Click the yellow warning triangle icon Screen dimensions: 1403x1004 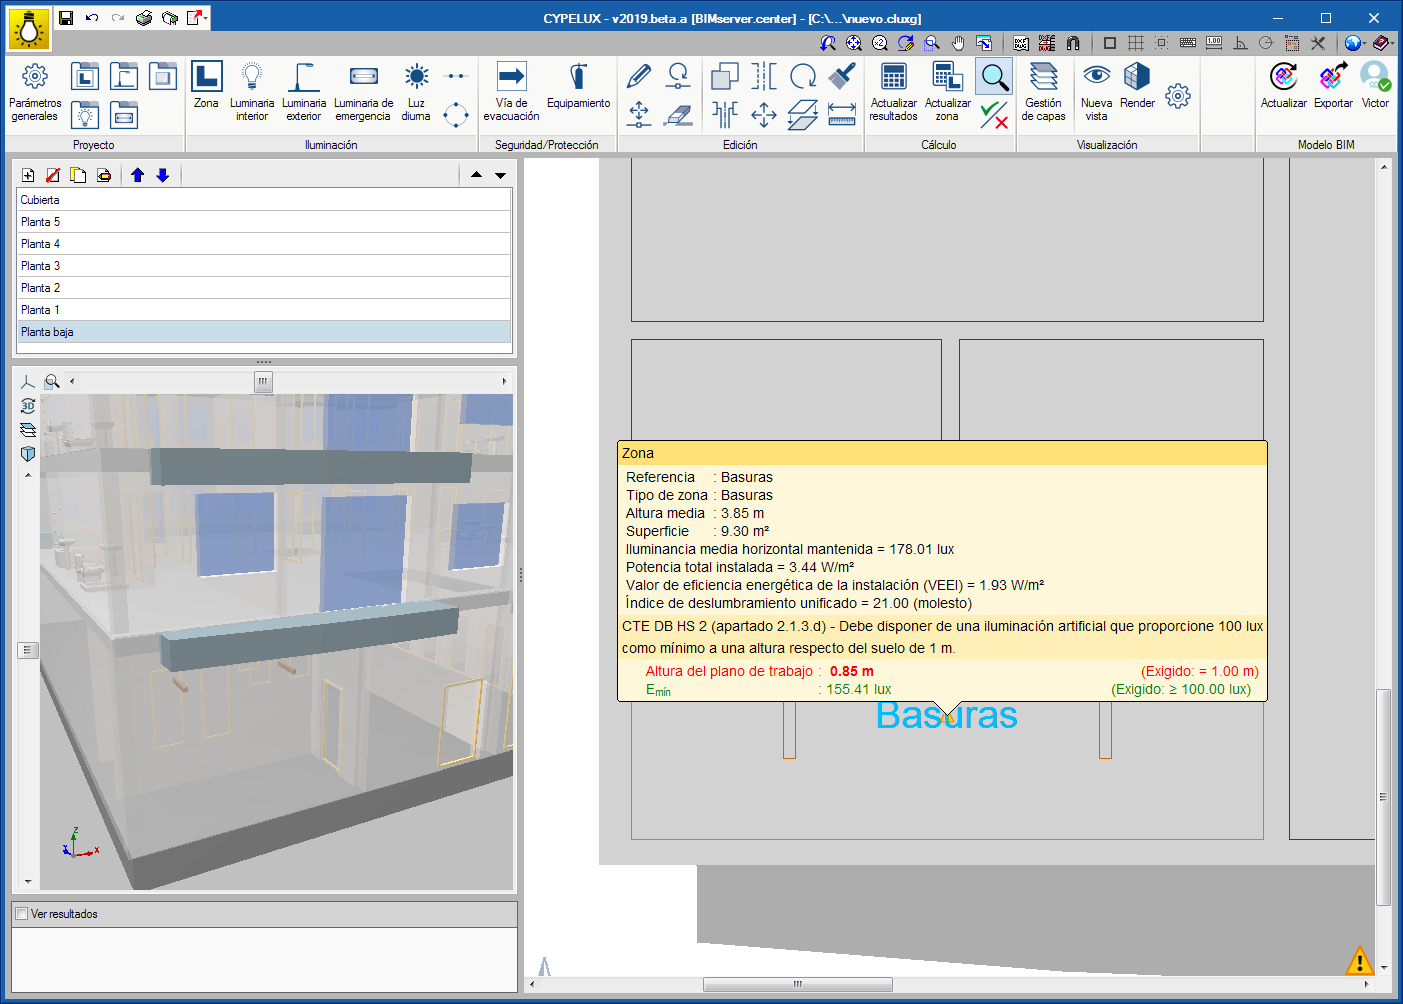click(x=1359, y=962)
